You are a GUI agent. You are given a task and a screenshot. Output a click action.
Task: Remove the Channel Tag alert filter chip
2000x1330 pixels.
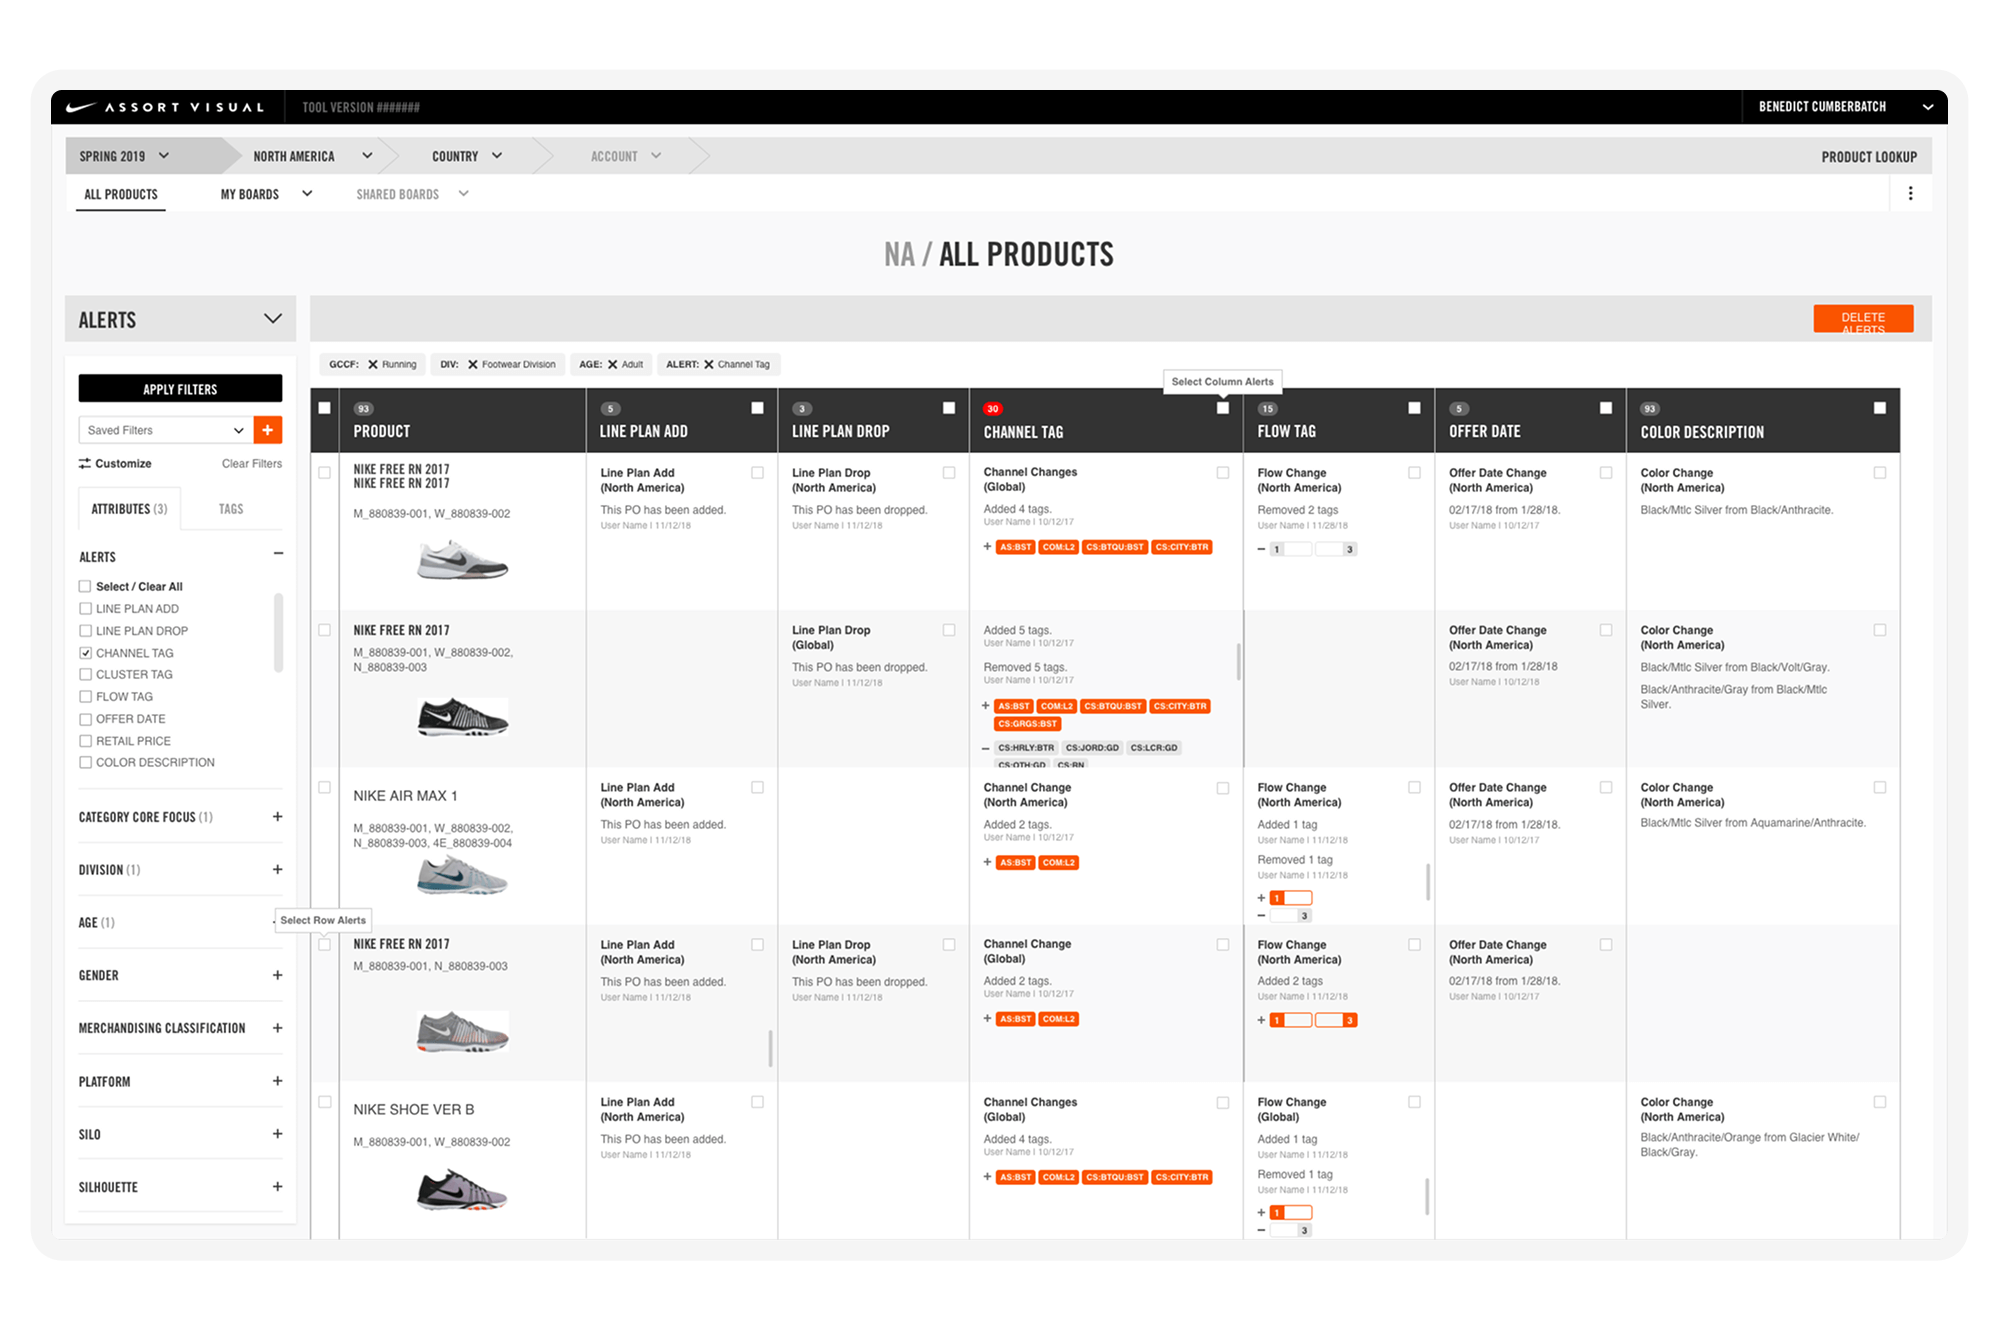tap(709, 365)
